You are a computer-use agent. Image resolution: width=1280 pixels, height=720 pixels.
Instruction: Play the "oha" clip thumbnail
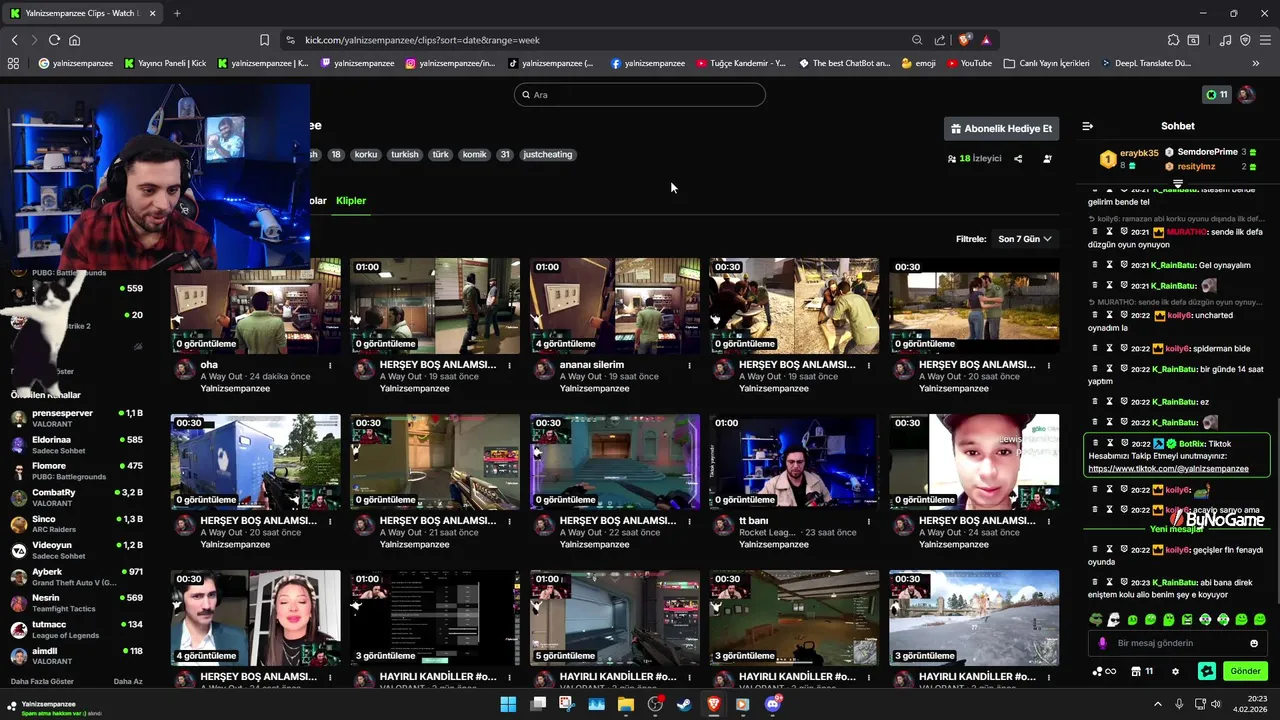(255, 305)
